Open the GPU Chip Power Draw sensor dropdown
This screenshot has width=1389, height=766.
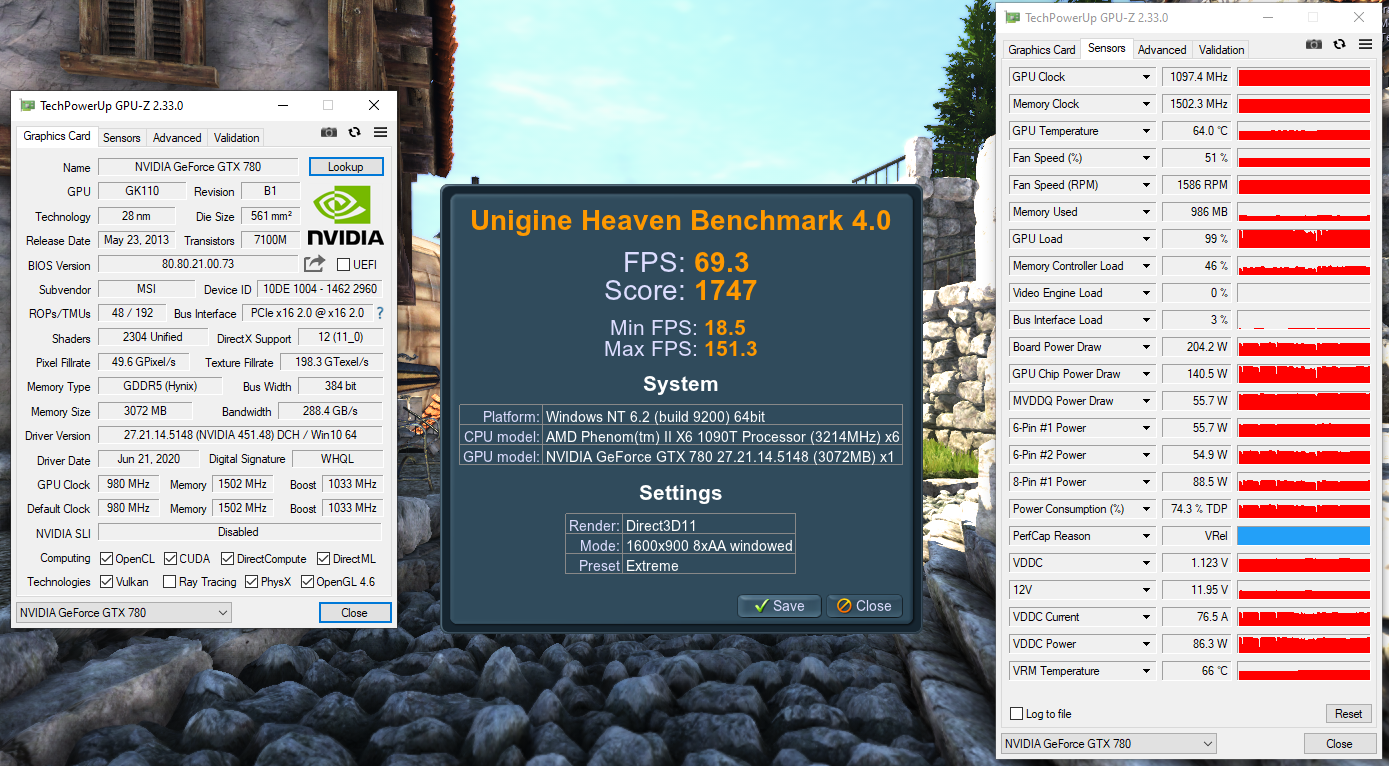tap(1146, 374)
